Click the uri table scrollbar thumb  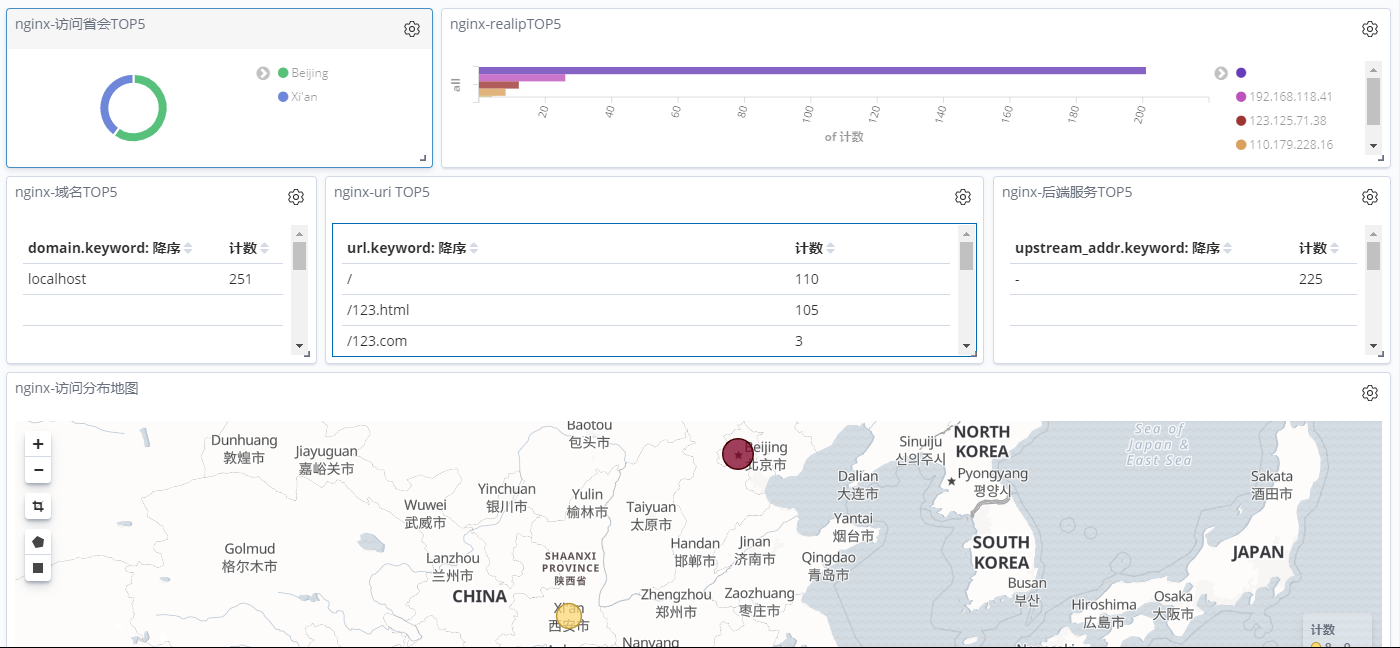point(966,256)
